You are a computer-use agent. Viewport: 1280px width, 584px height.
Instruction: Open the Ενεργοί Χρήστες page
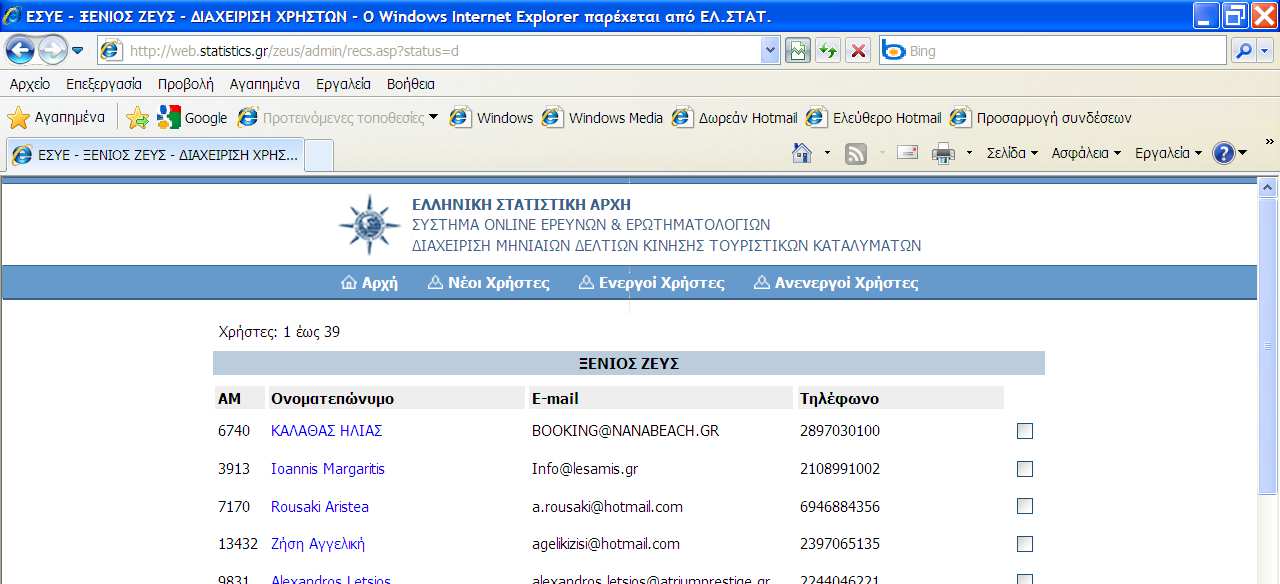[x=652, y=283]
